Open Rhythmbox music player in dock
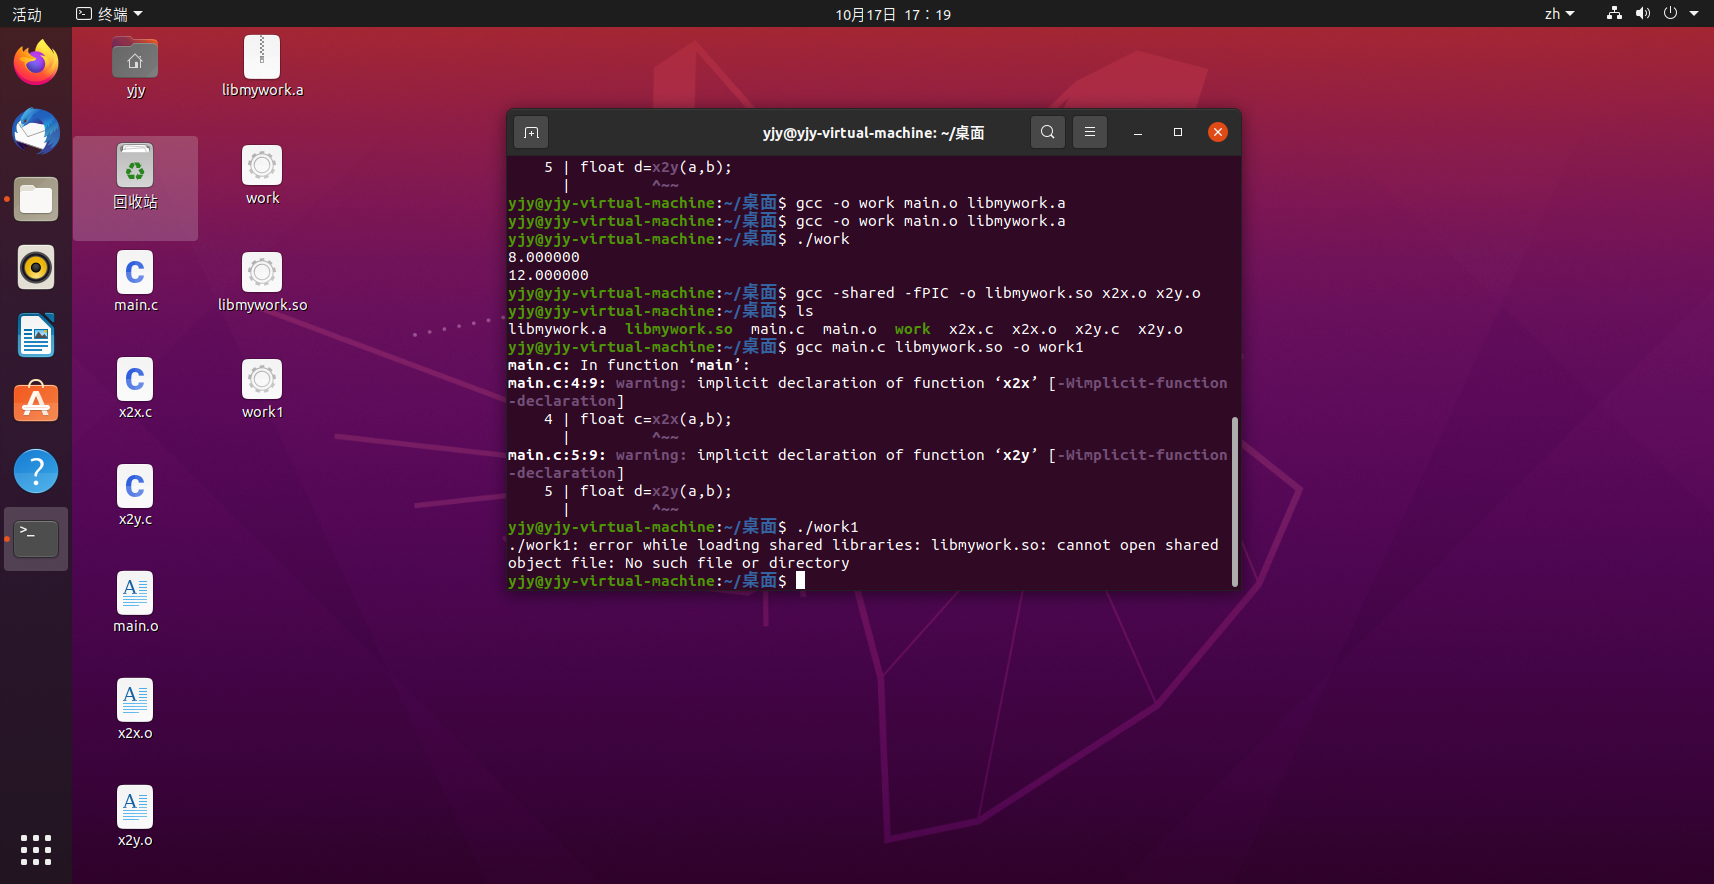The height and width of the screenshot is (884, 1714). [36, 267]
